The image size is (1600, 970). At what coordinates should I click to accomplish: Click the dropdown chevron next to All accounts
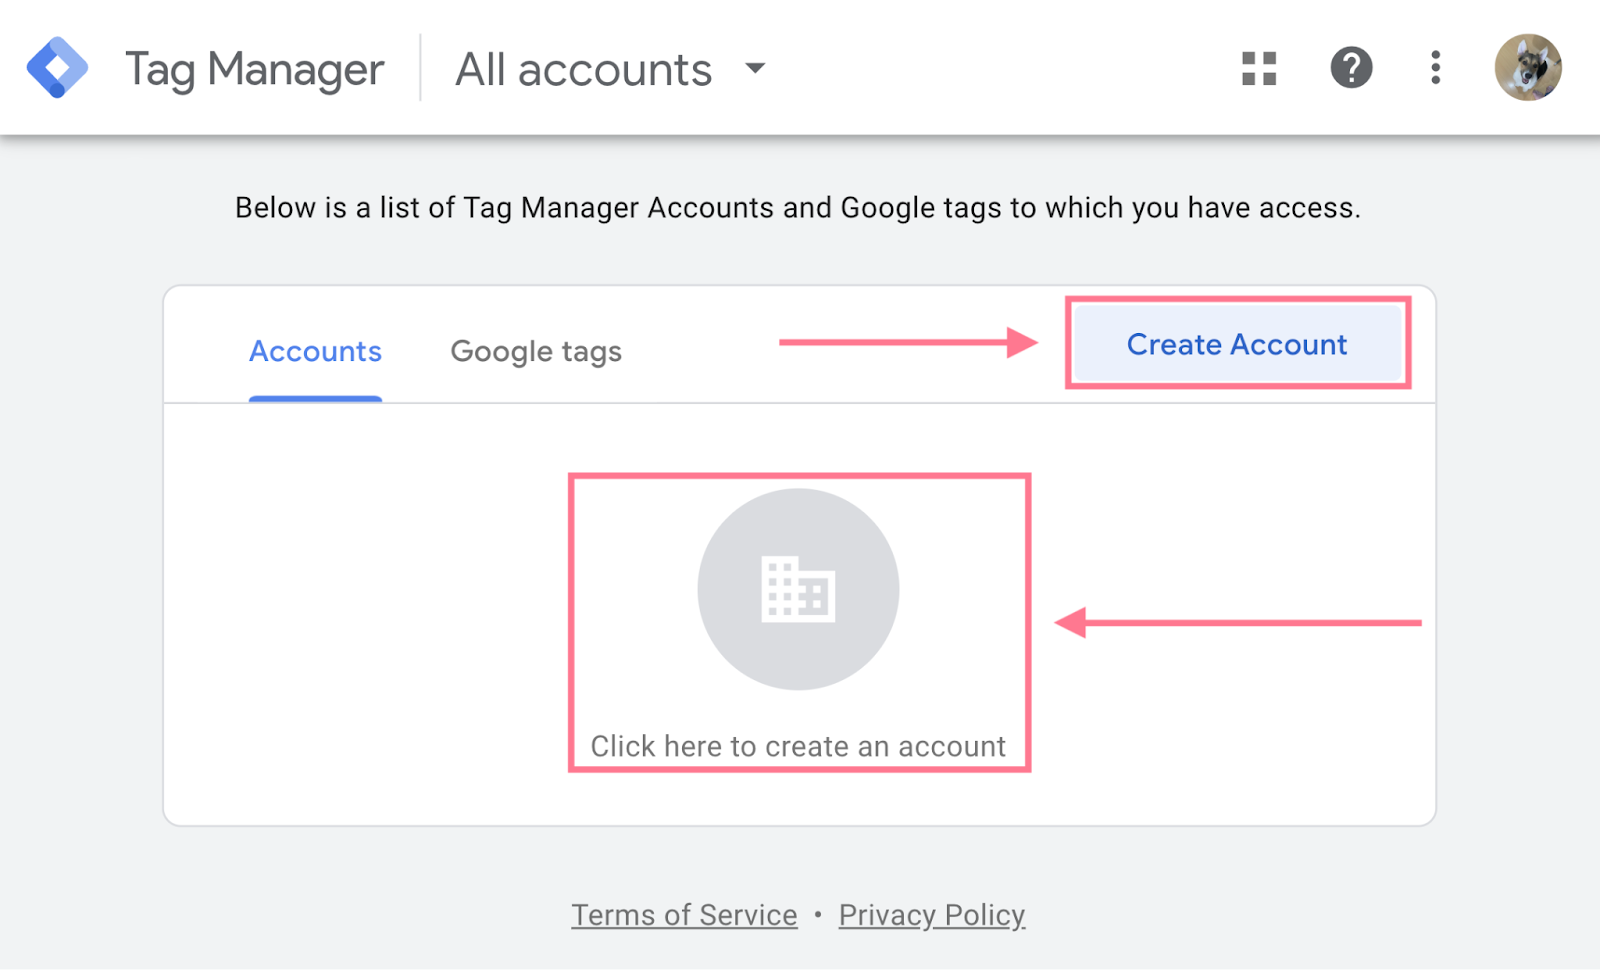coord(755,69)
